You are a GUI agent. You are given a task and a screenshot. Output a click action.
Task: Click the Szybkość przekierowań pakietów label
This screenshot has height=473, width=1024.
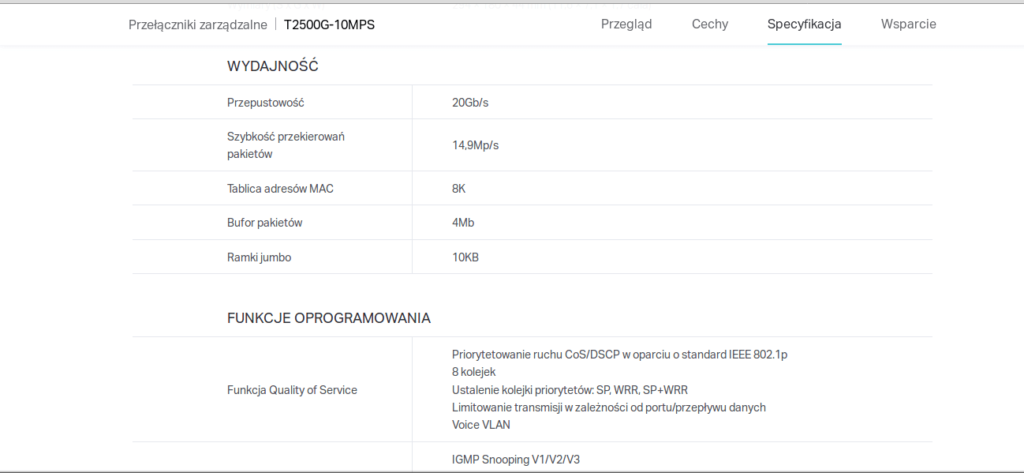(x=285, y=145)
